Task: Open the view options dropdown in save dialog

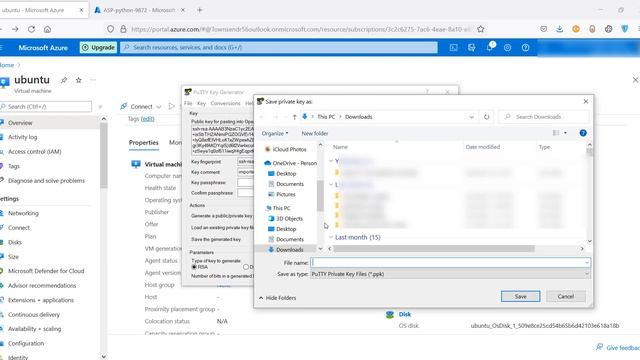Action: pos(565,133)
